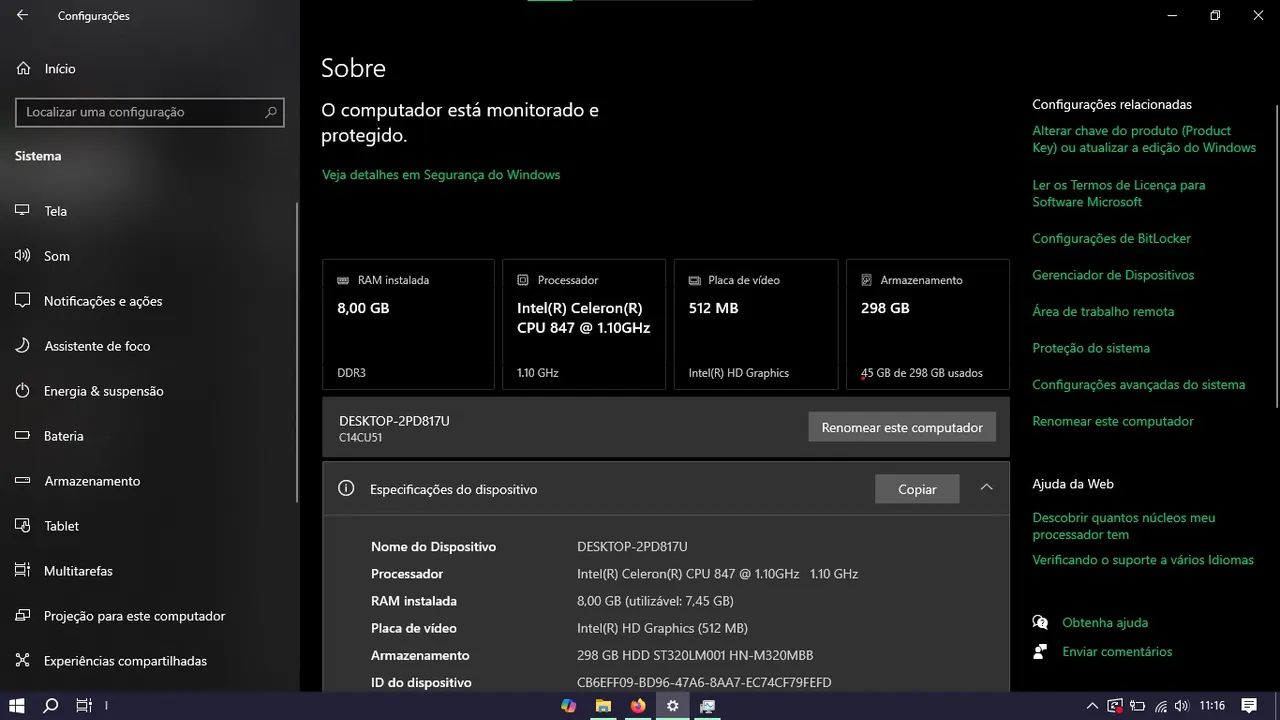
Task: Click the sidebar navigation scrollbar
Action: pos(297,350)
